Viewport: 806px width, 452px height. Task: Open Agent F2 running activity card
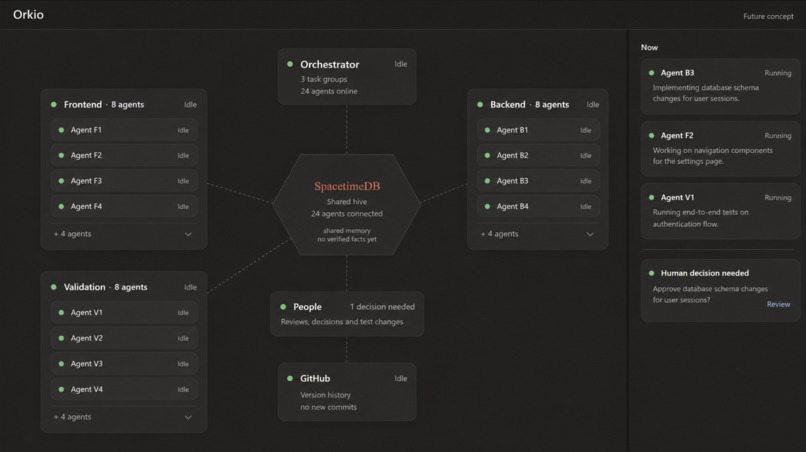coord(720,149)
